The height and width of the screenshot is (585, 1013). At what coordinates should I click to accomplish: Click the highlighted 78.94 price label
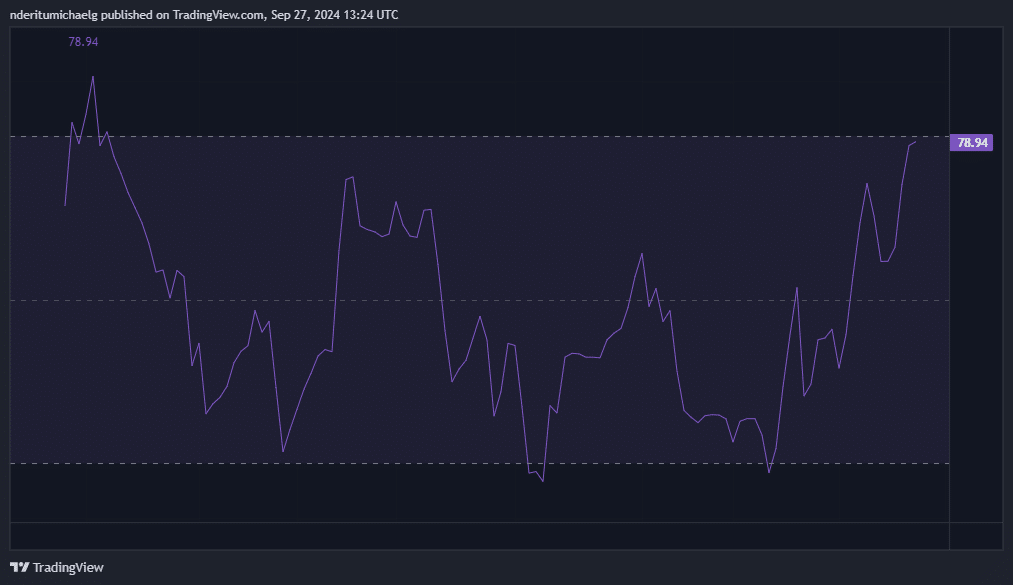tap(971, 143)
